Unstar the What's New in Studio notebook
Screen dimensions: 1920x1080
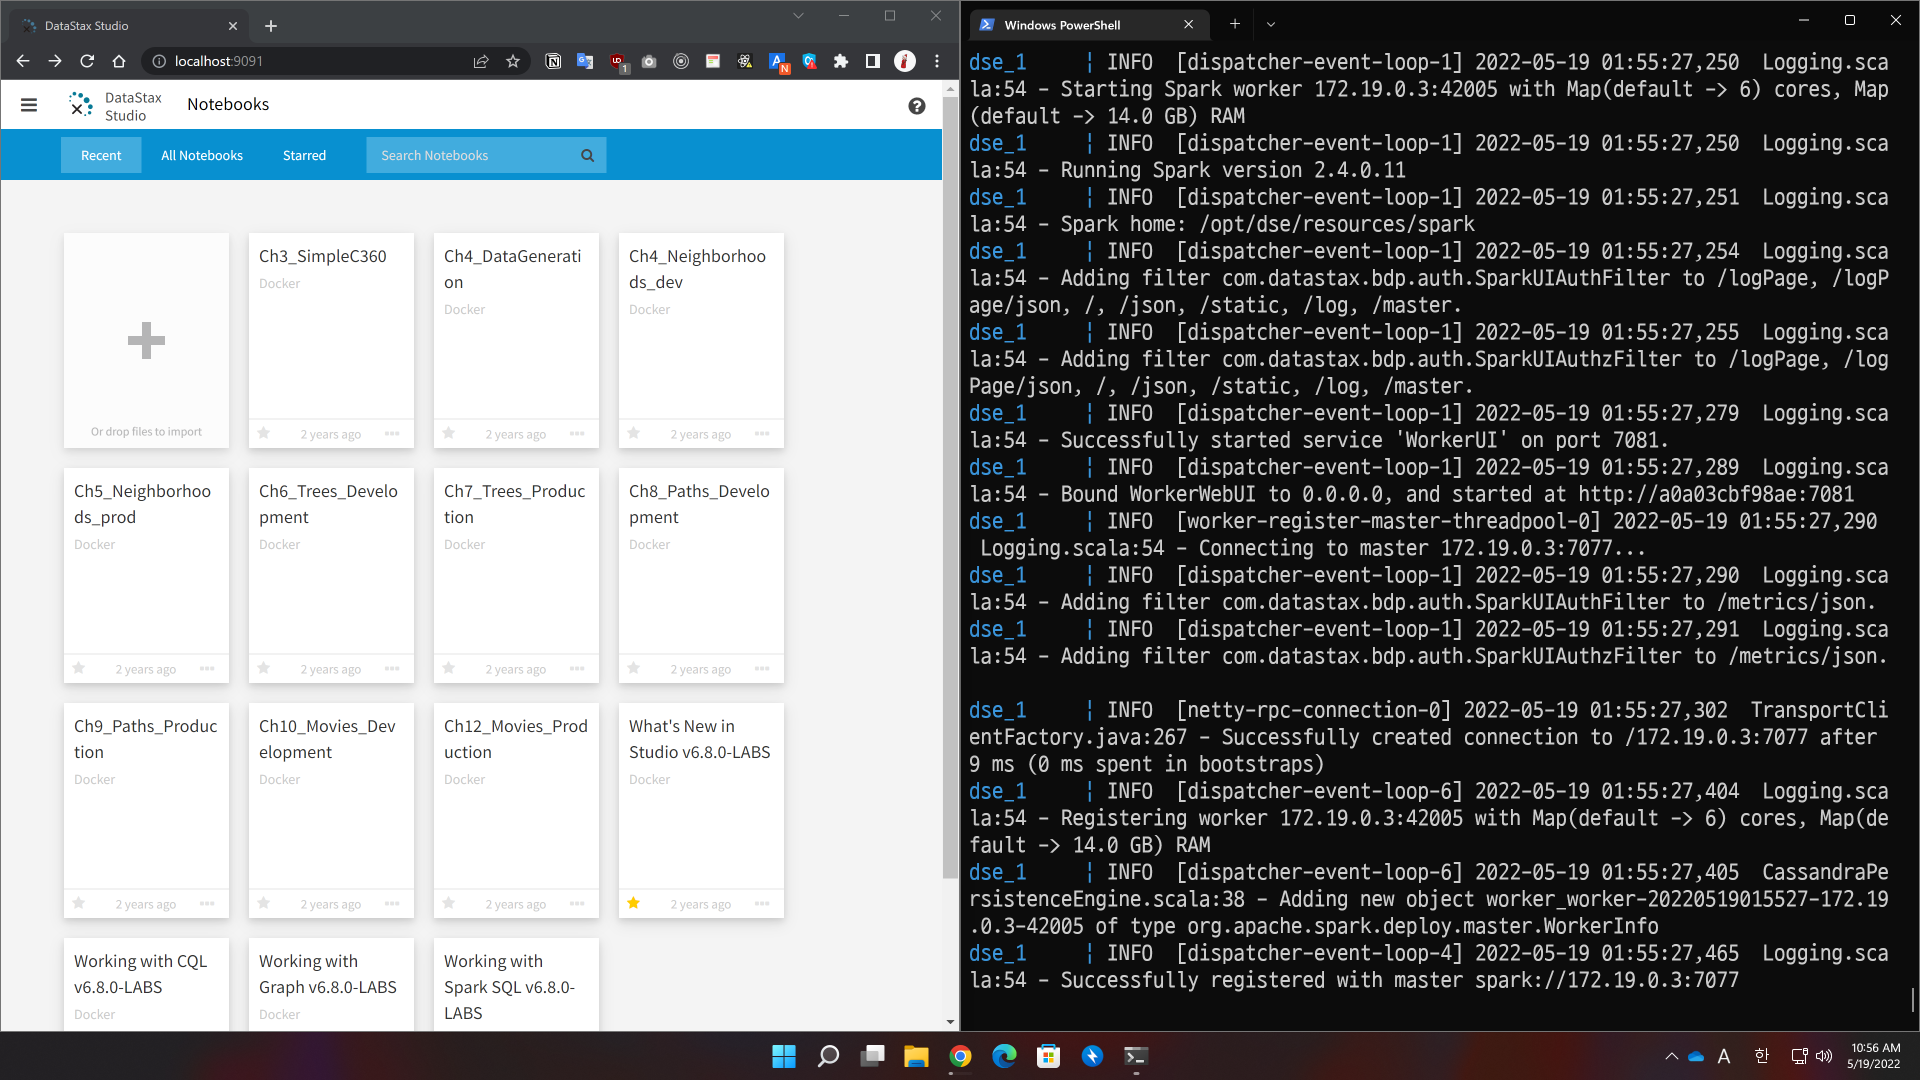point(634,903)
